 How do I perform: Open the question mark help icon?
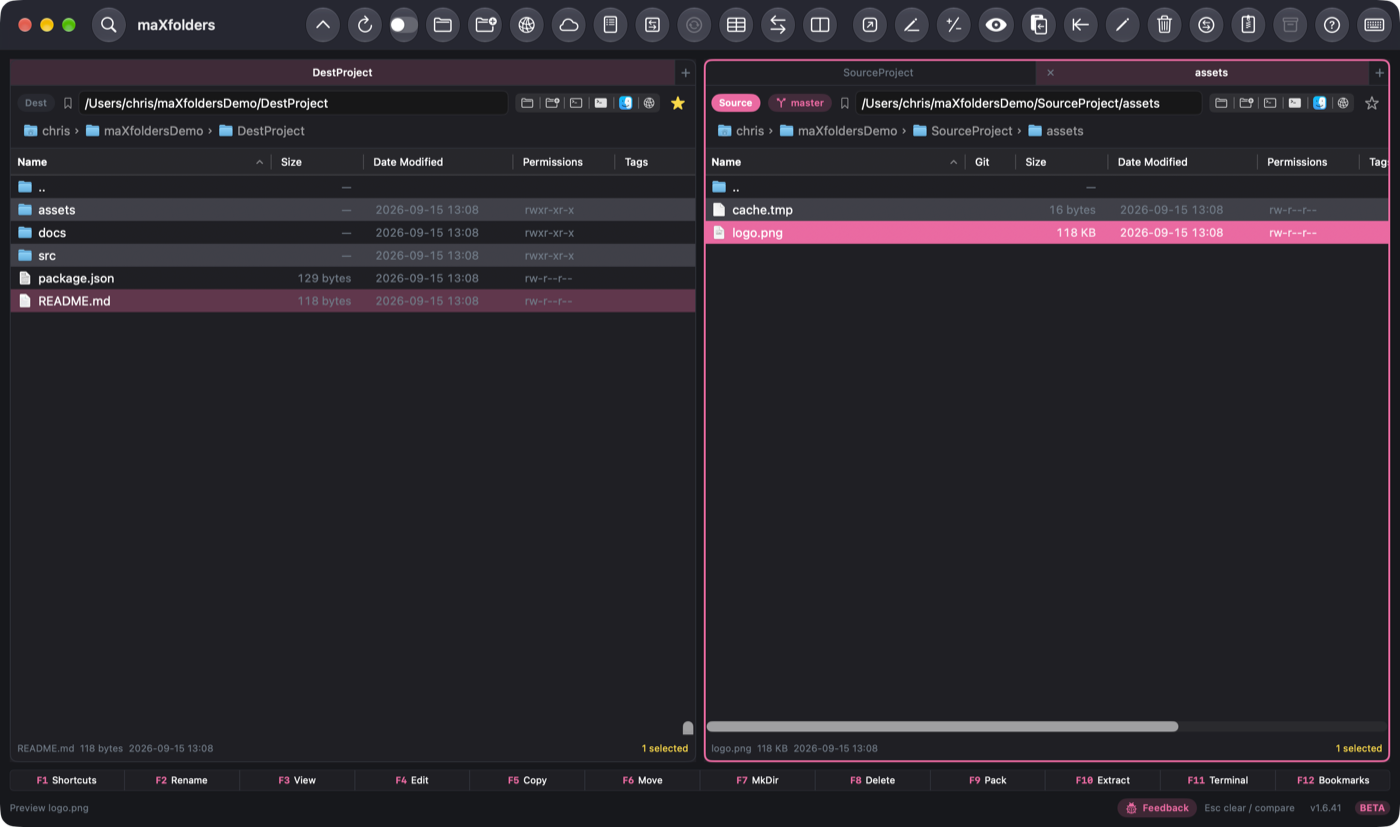point(1332,25)
